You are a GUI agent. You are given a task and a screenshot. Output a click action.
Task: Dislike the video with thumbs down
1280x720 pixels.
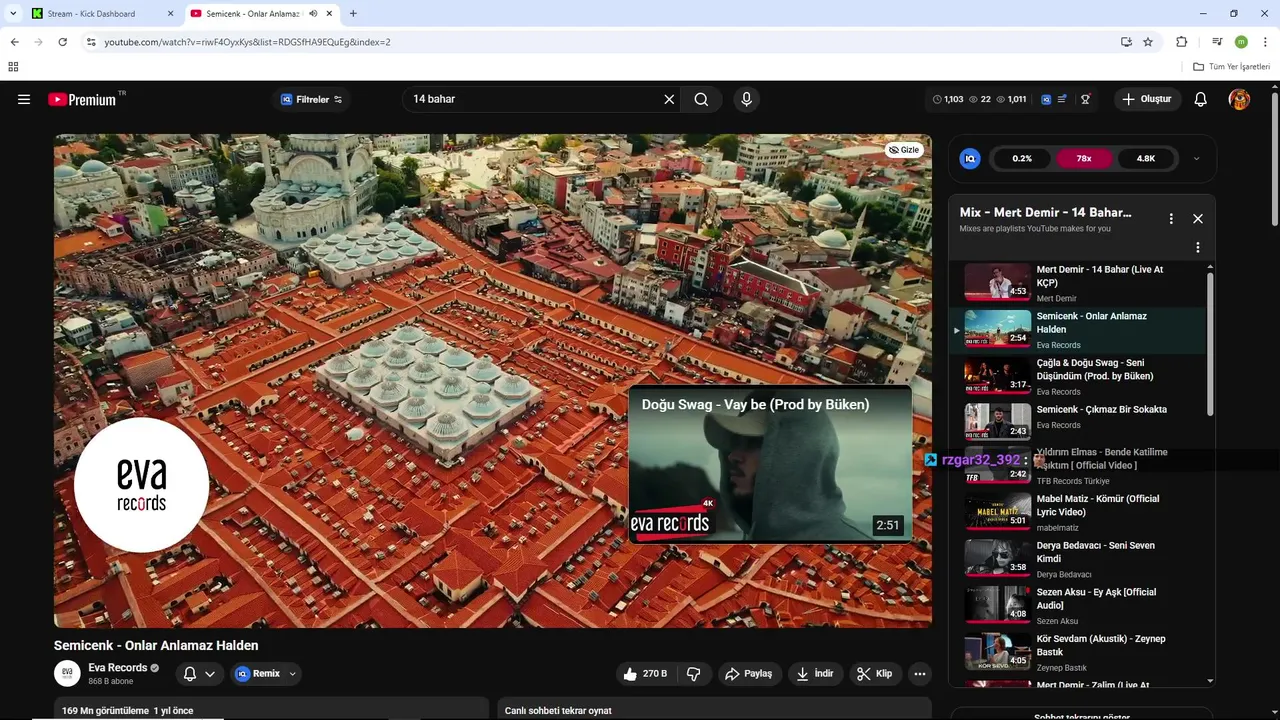(694, 674)
